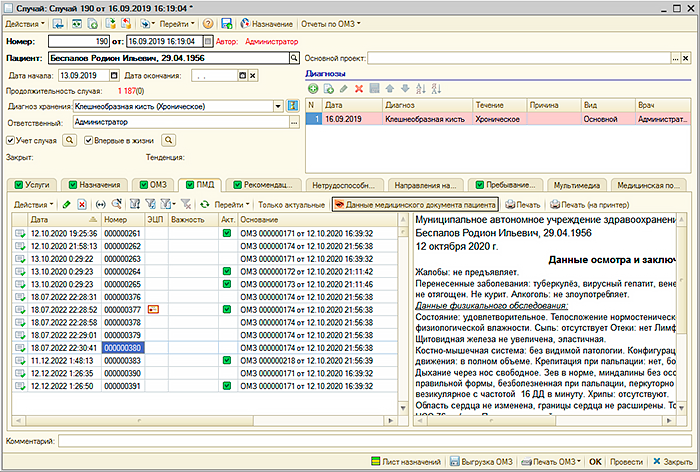Click the help question mark icon
The width and height of the screenshot is (700, 472).
pos(207,22)
